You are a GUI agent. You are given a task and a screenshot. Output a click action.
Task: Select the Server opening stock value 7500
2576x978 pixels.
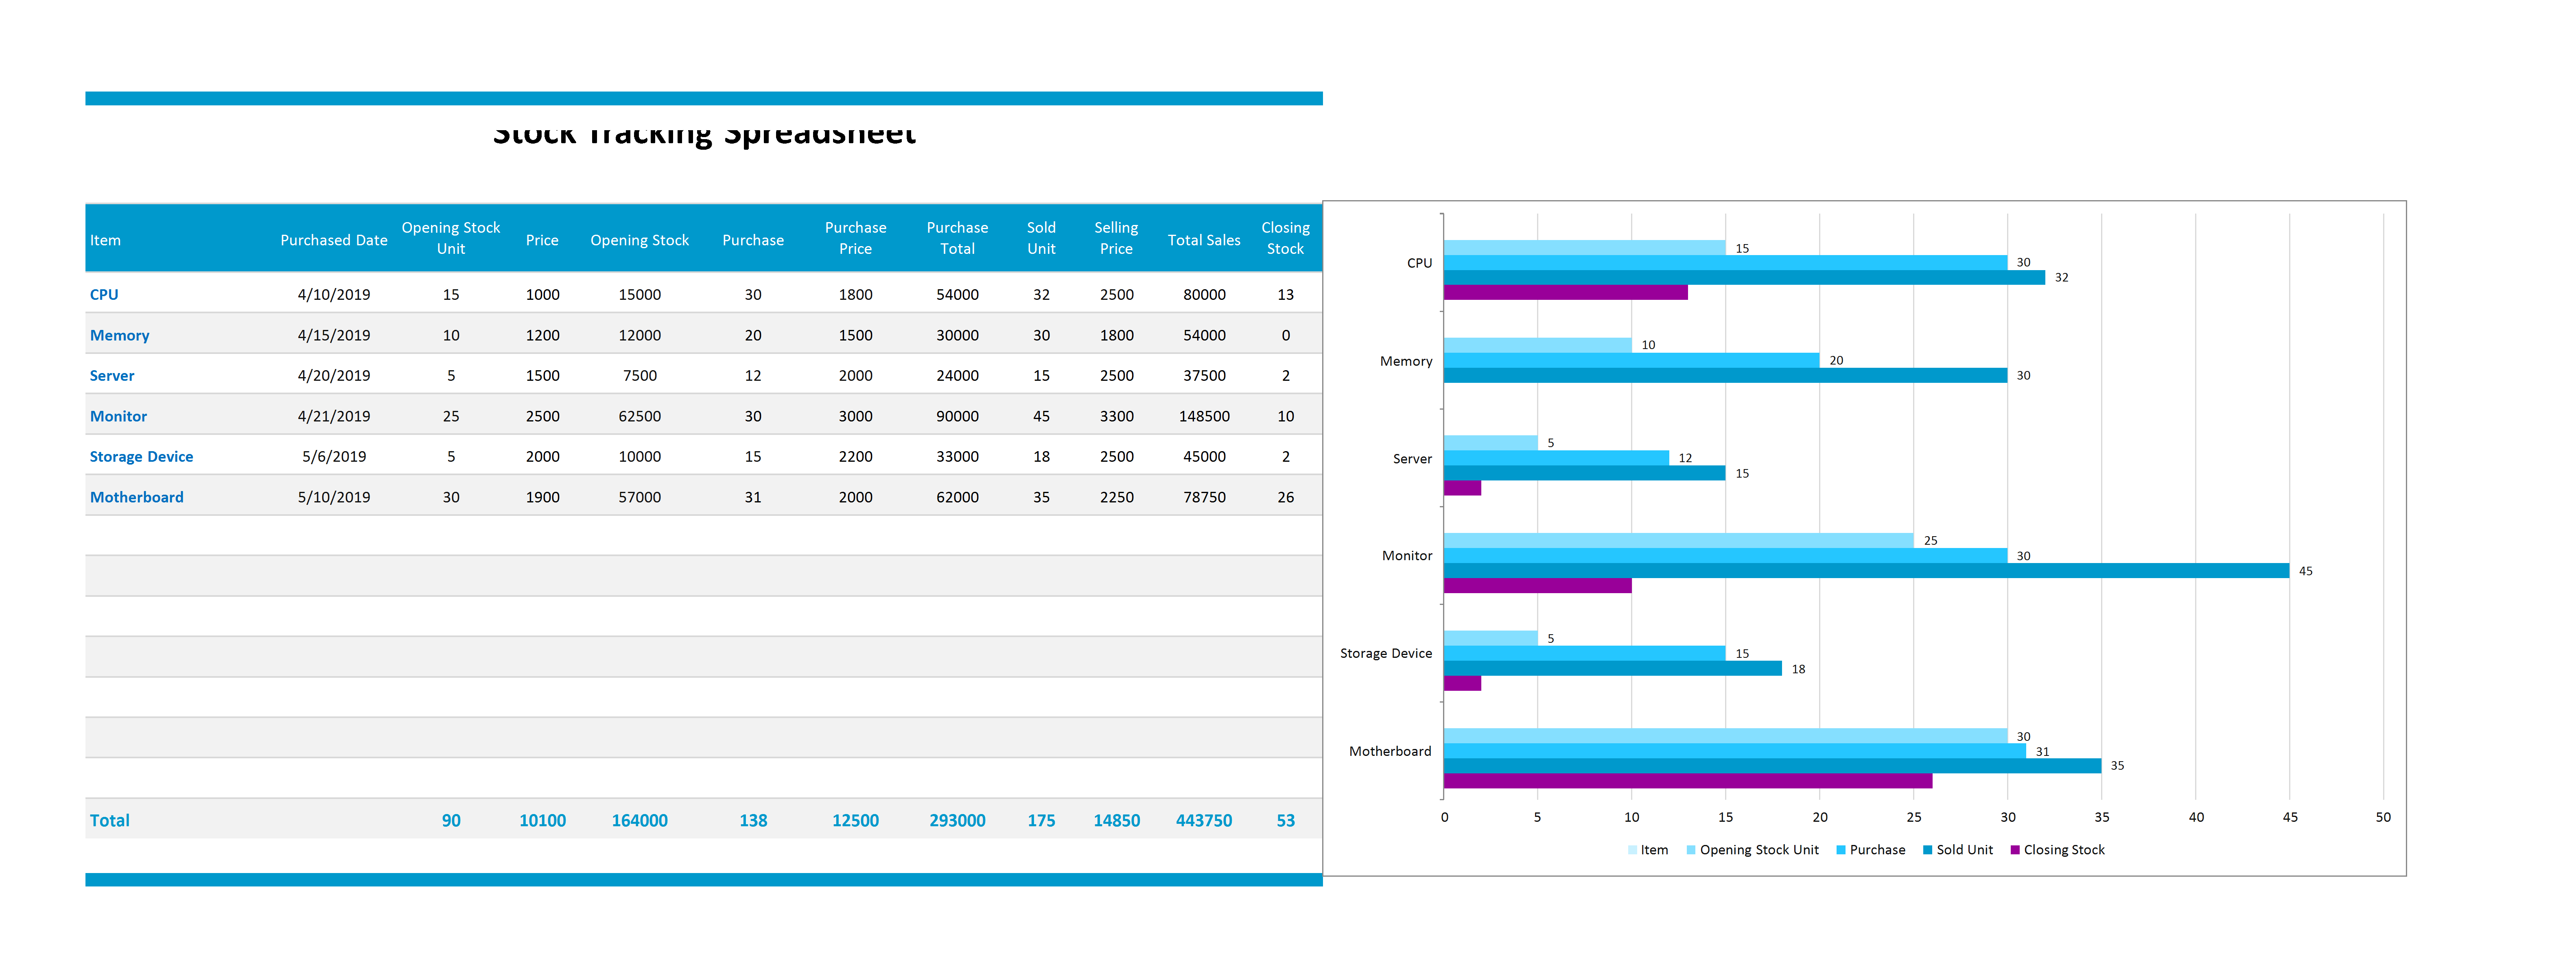click(639, 375)
